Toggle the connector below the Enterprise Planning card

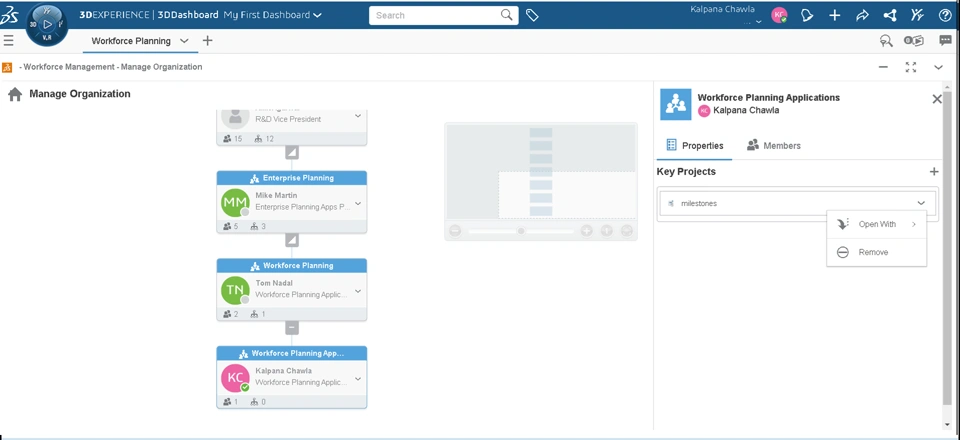(291, 240)
